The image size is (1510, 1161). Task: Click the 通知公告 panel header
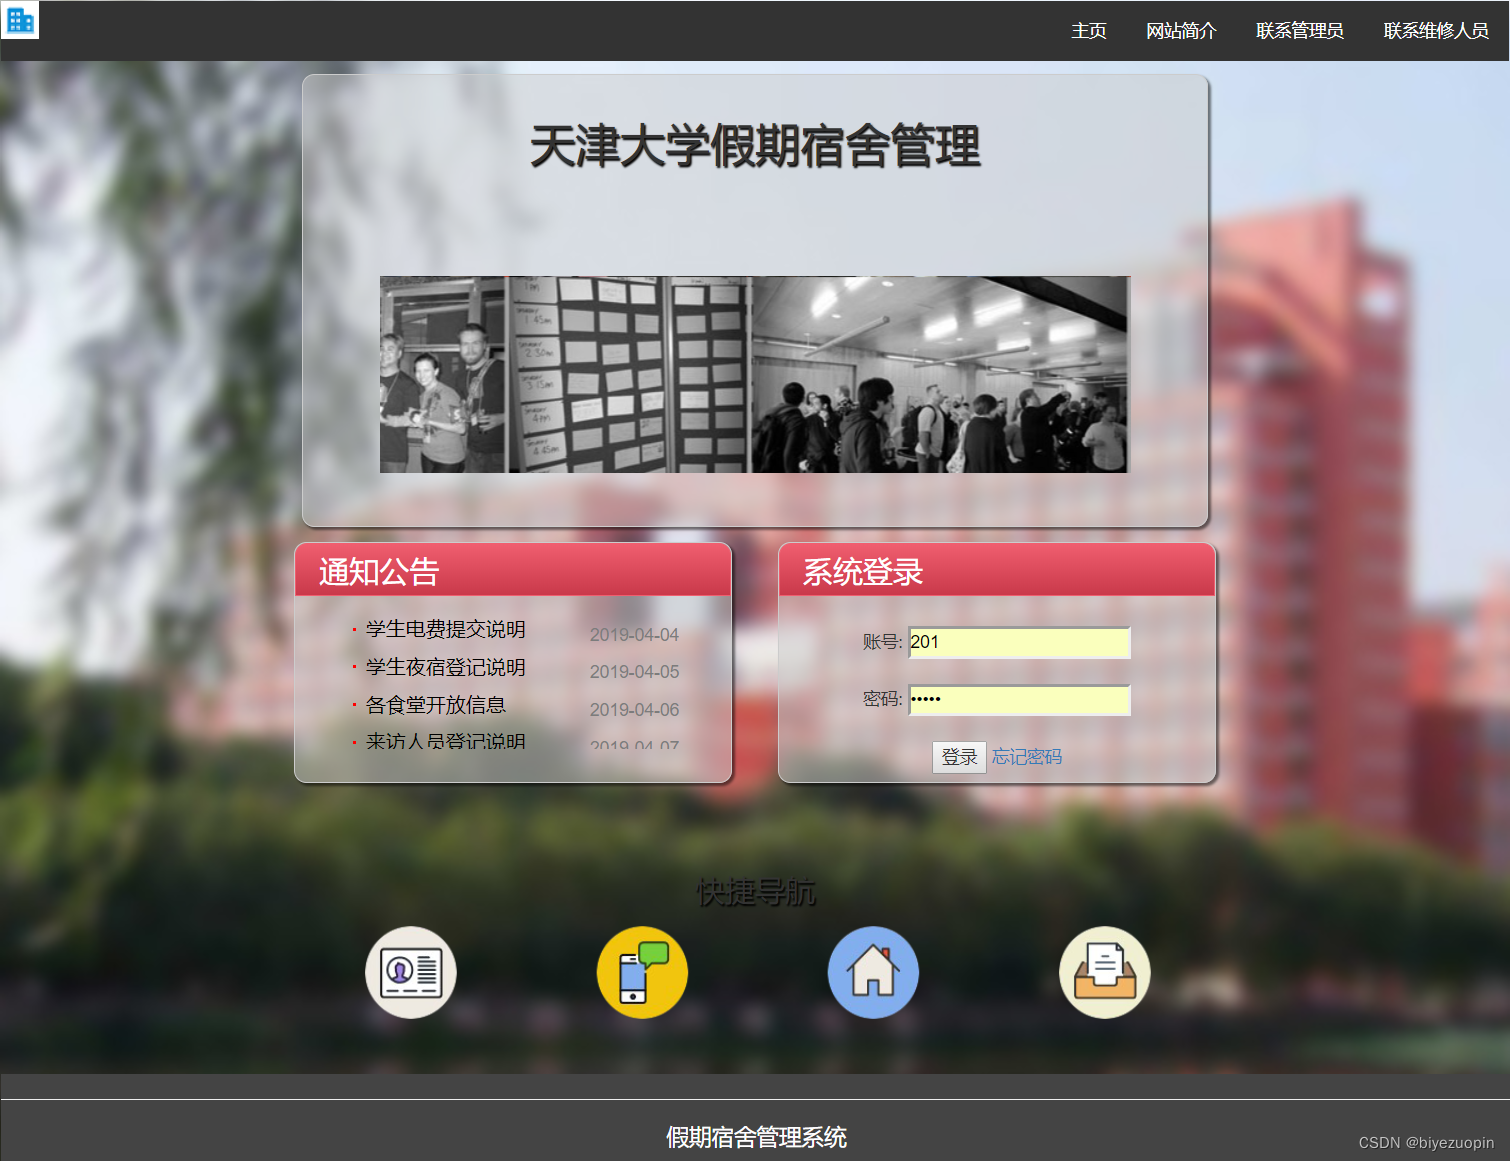513,570
